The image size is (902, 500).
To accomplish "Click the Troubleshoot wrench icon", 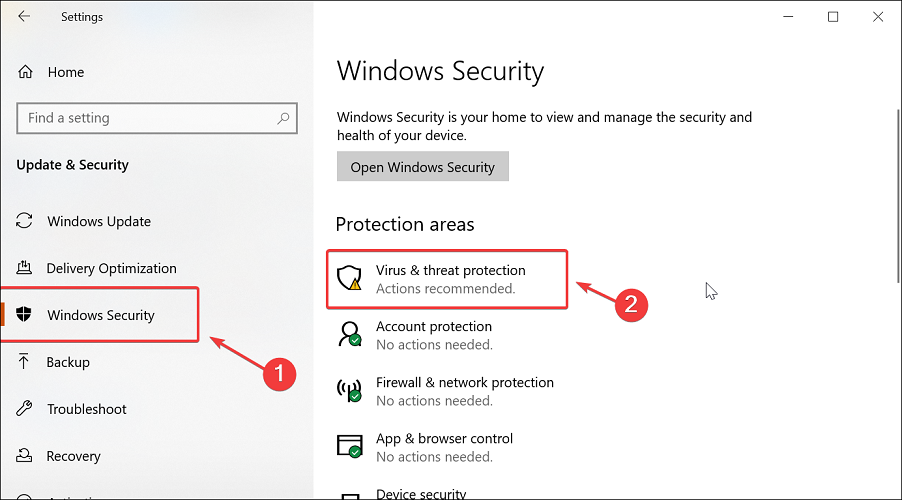I will (24, 409).
